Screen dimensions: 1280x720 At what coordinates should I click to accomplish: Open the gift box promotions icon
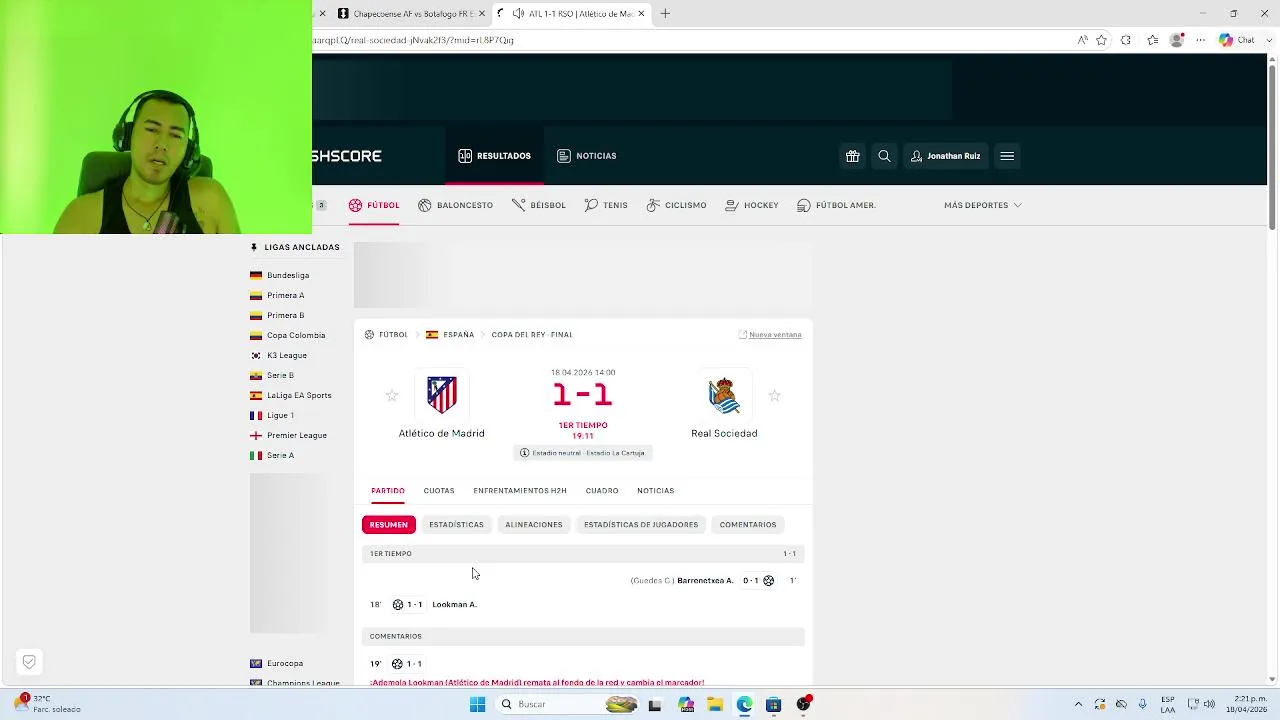852,156
